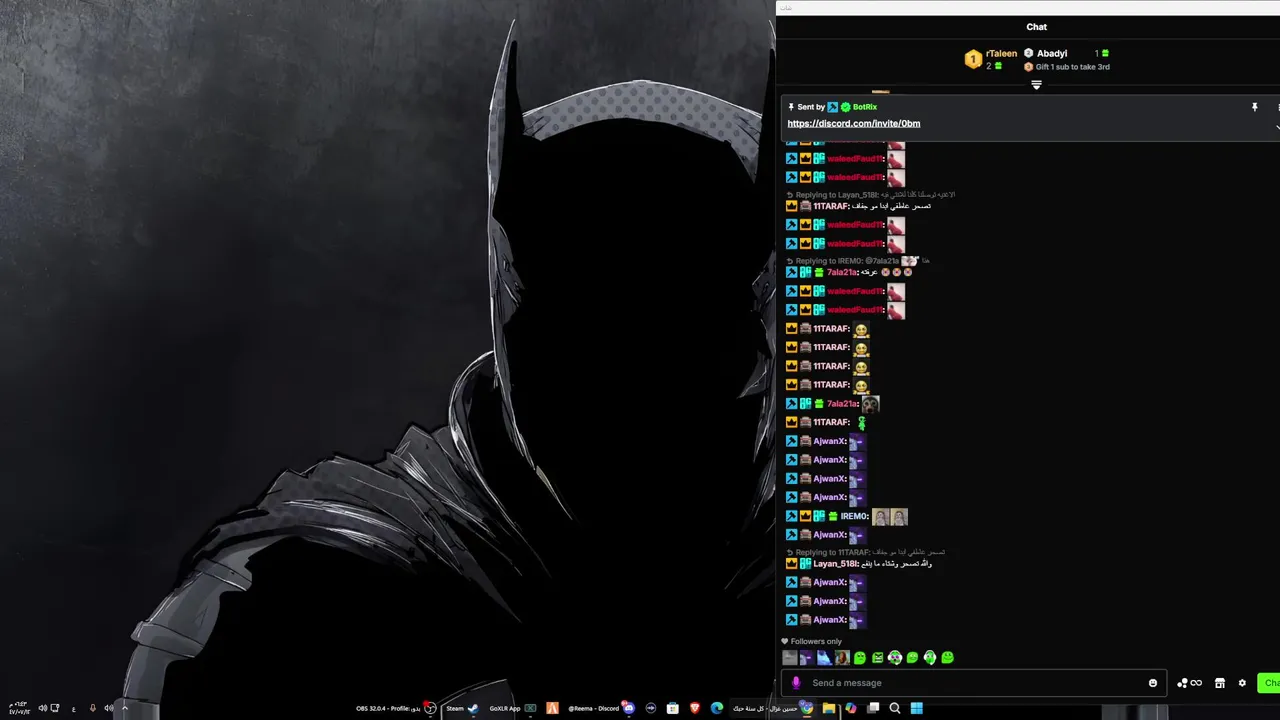Open the Windows Start menu
1280x720 pixels.
[x=916, y=708]
